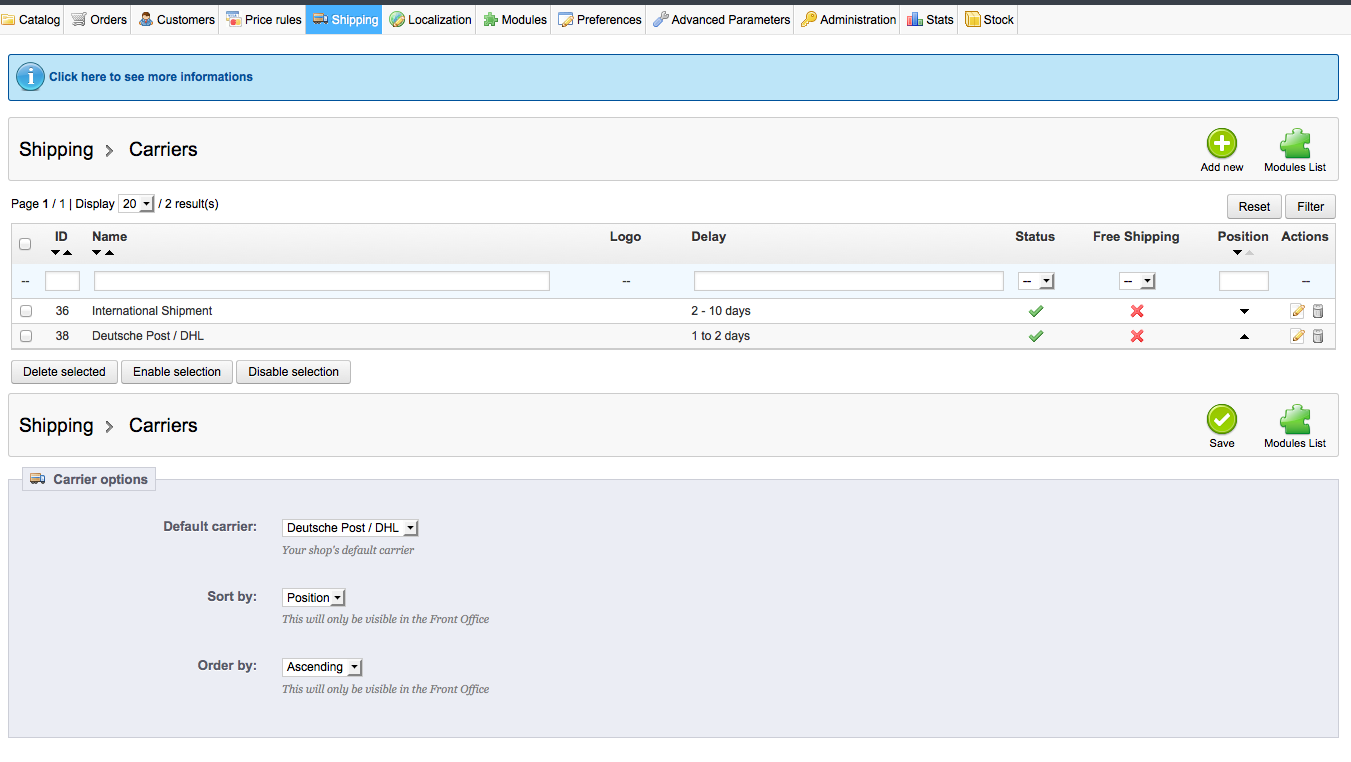
Task: Click the Delete selected button
Action: point(64,372)
